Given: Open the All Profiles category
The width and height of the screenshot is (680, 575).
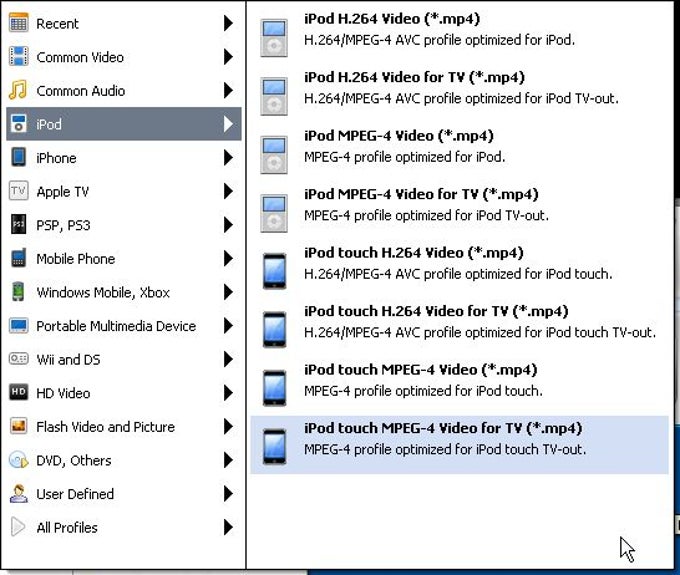Looking at the screenshot, I should [124, 527].
